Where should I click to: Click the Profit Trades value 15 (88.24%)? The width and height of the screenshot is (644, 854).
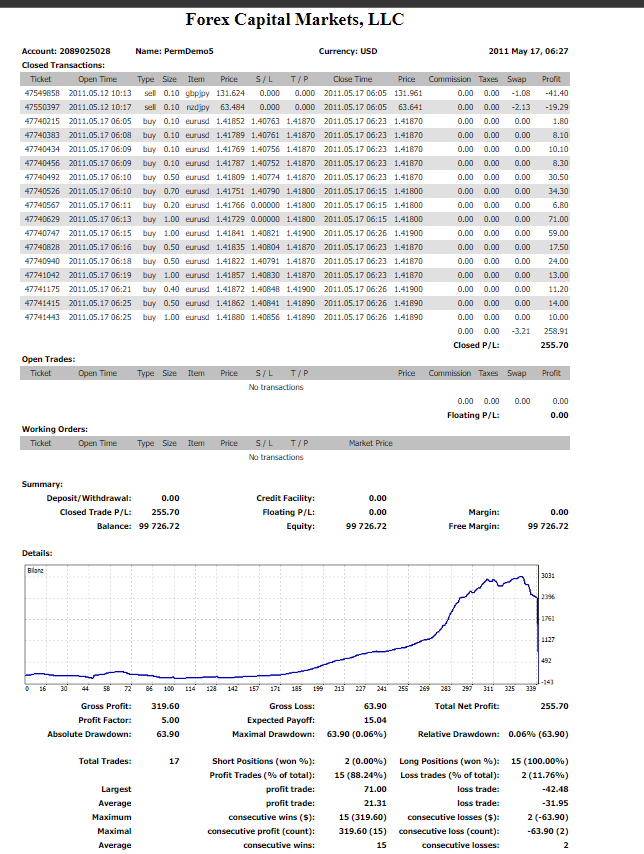pos(360,775)
